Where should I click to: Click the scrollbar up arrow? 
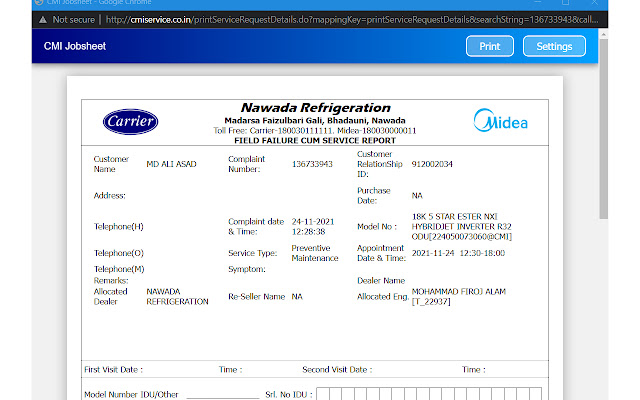pos(603,35)
